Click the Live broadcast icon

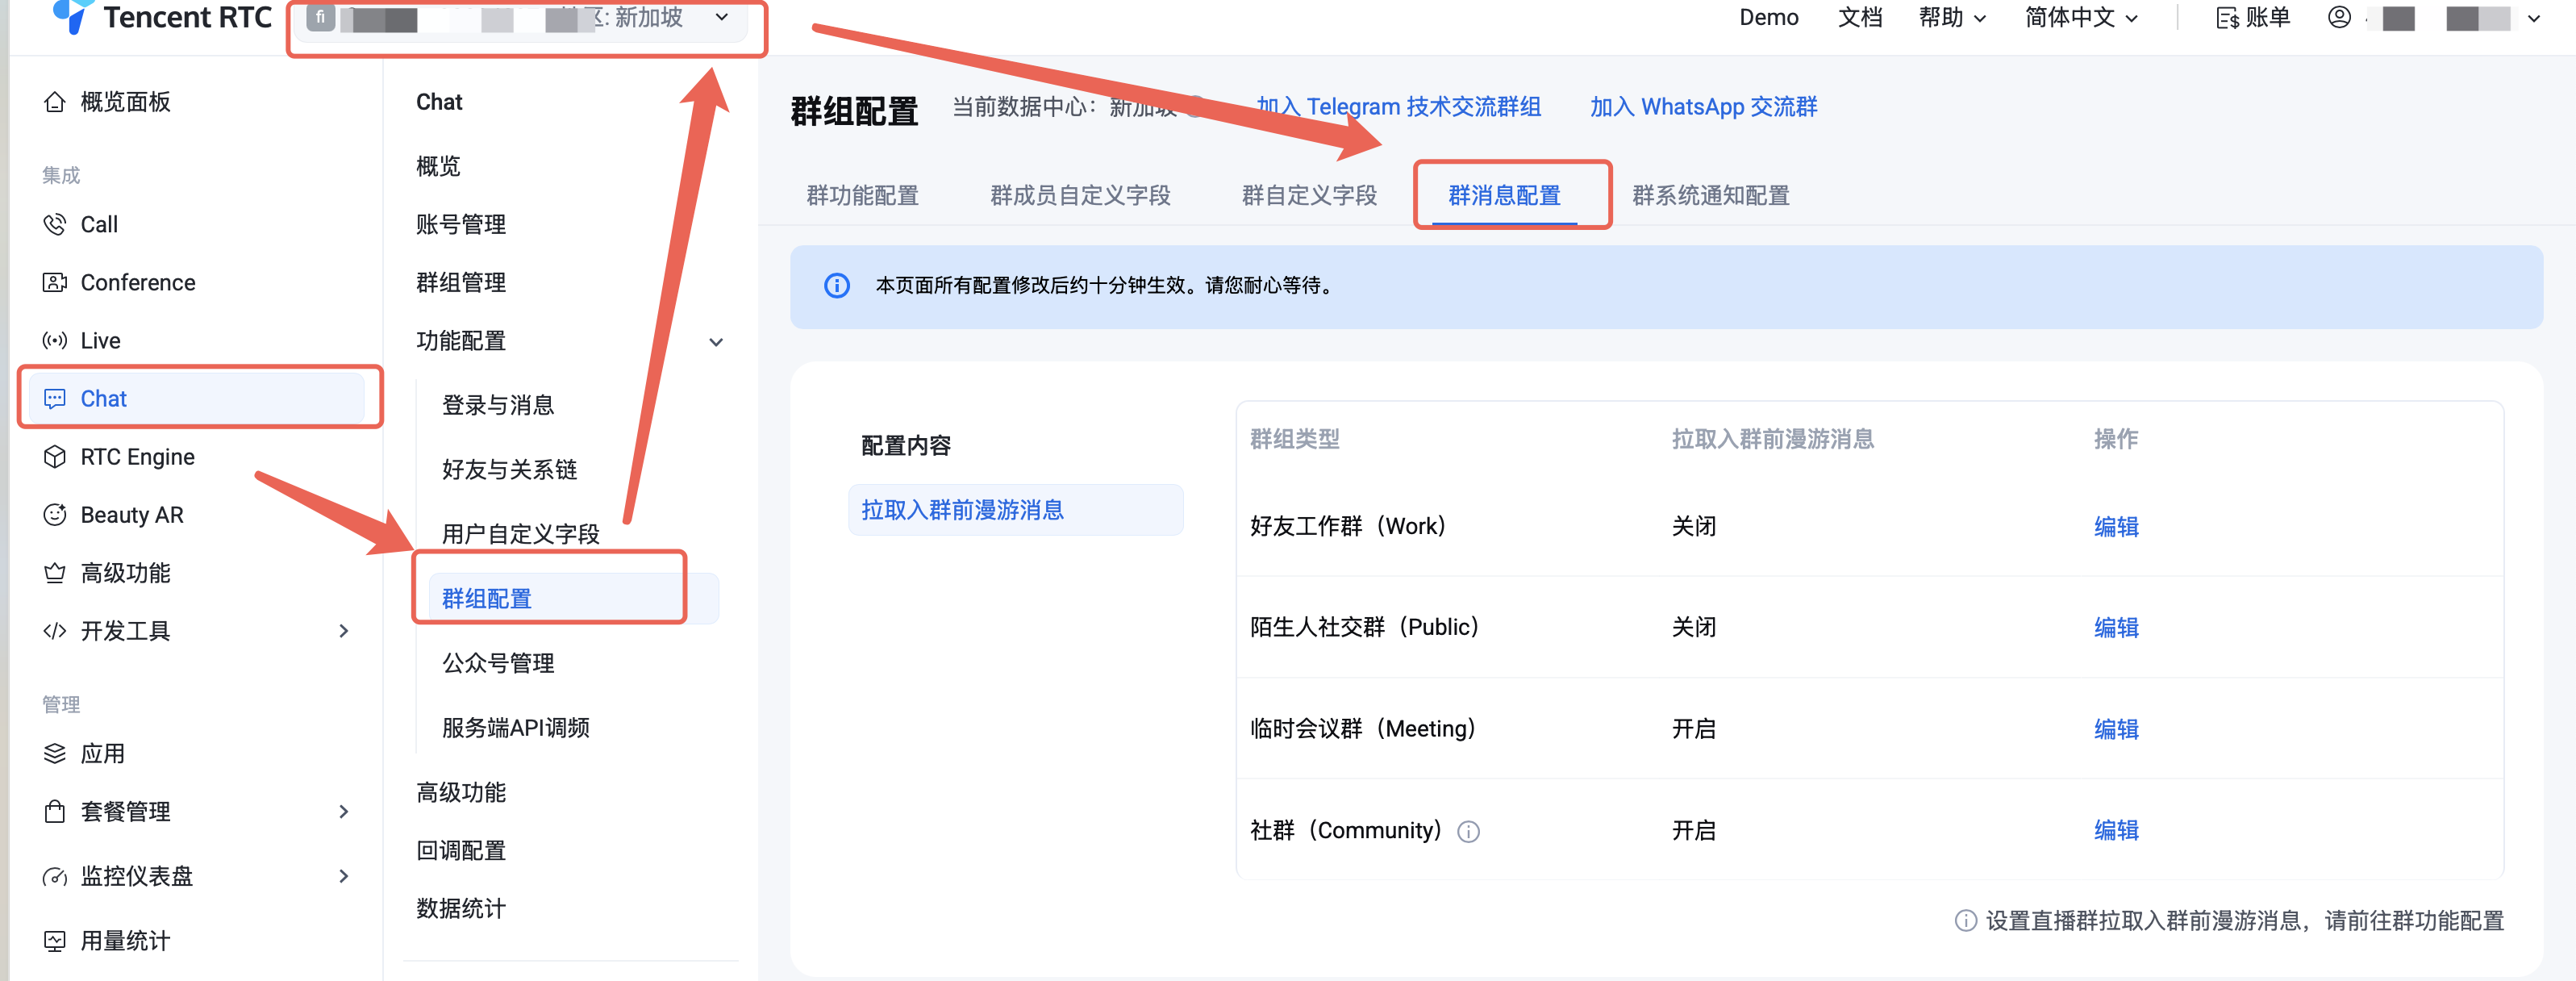click(x=55, y=340)
